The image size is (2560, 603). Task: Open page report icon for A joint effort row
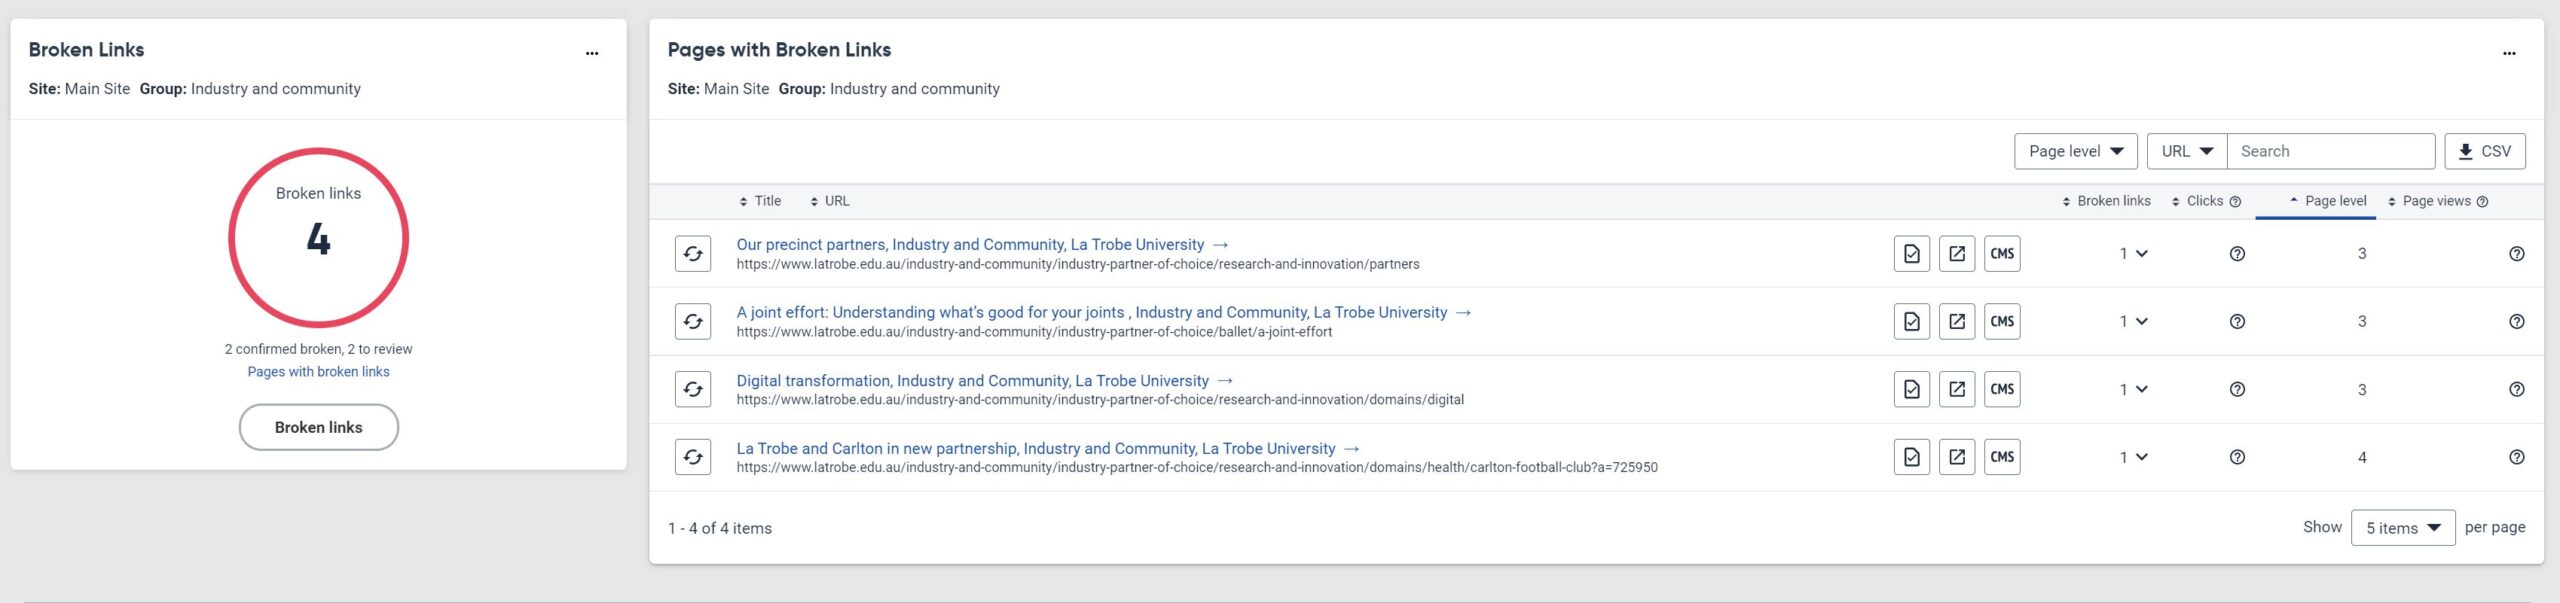pyautogui.click(x=1911, y=322)
